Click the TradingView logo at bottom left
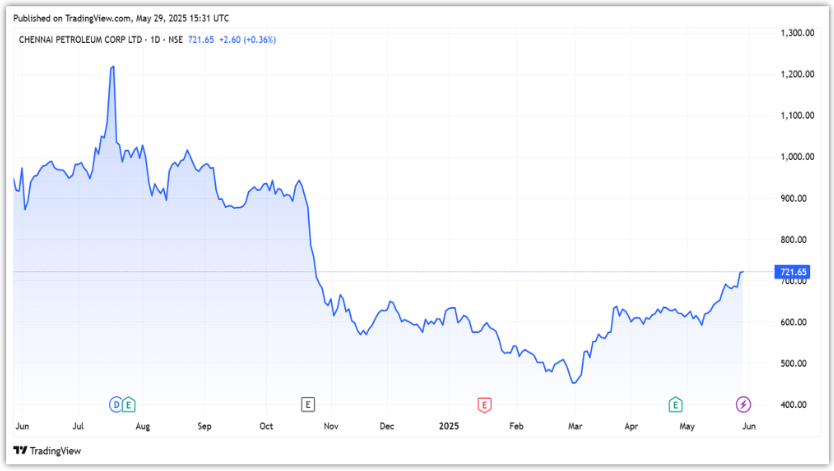 point(49,451)
